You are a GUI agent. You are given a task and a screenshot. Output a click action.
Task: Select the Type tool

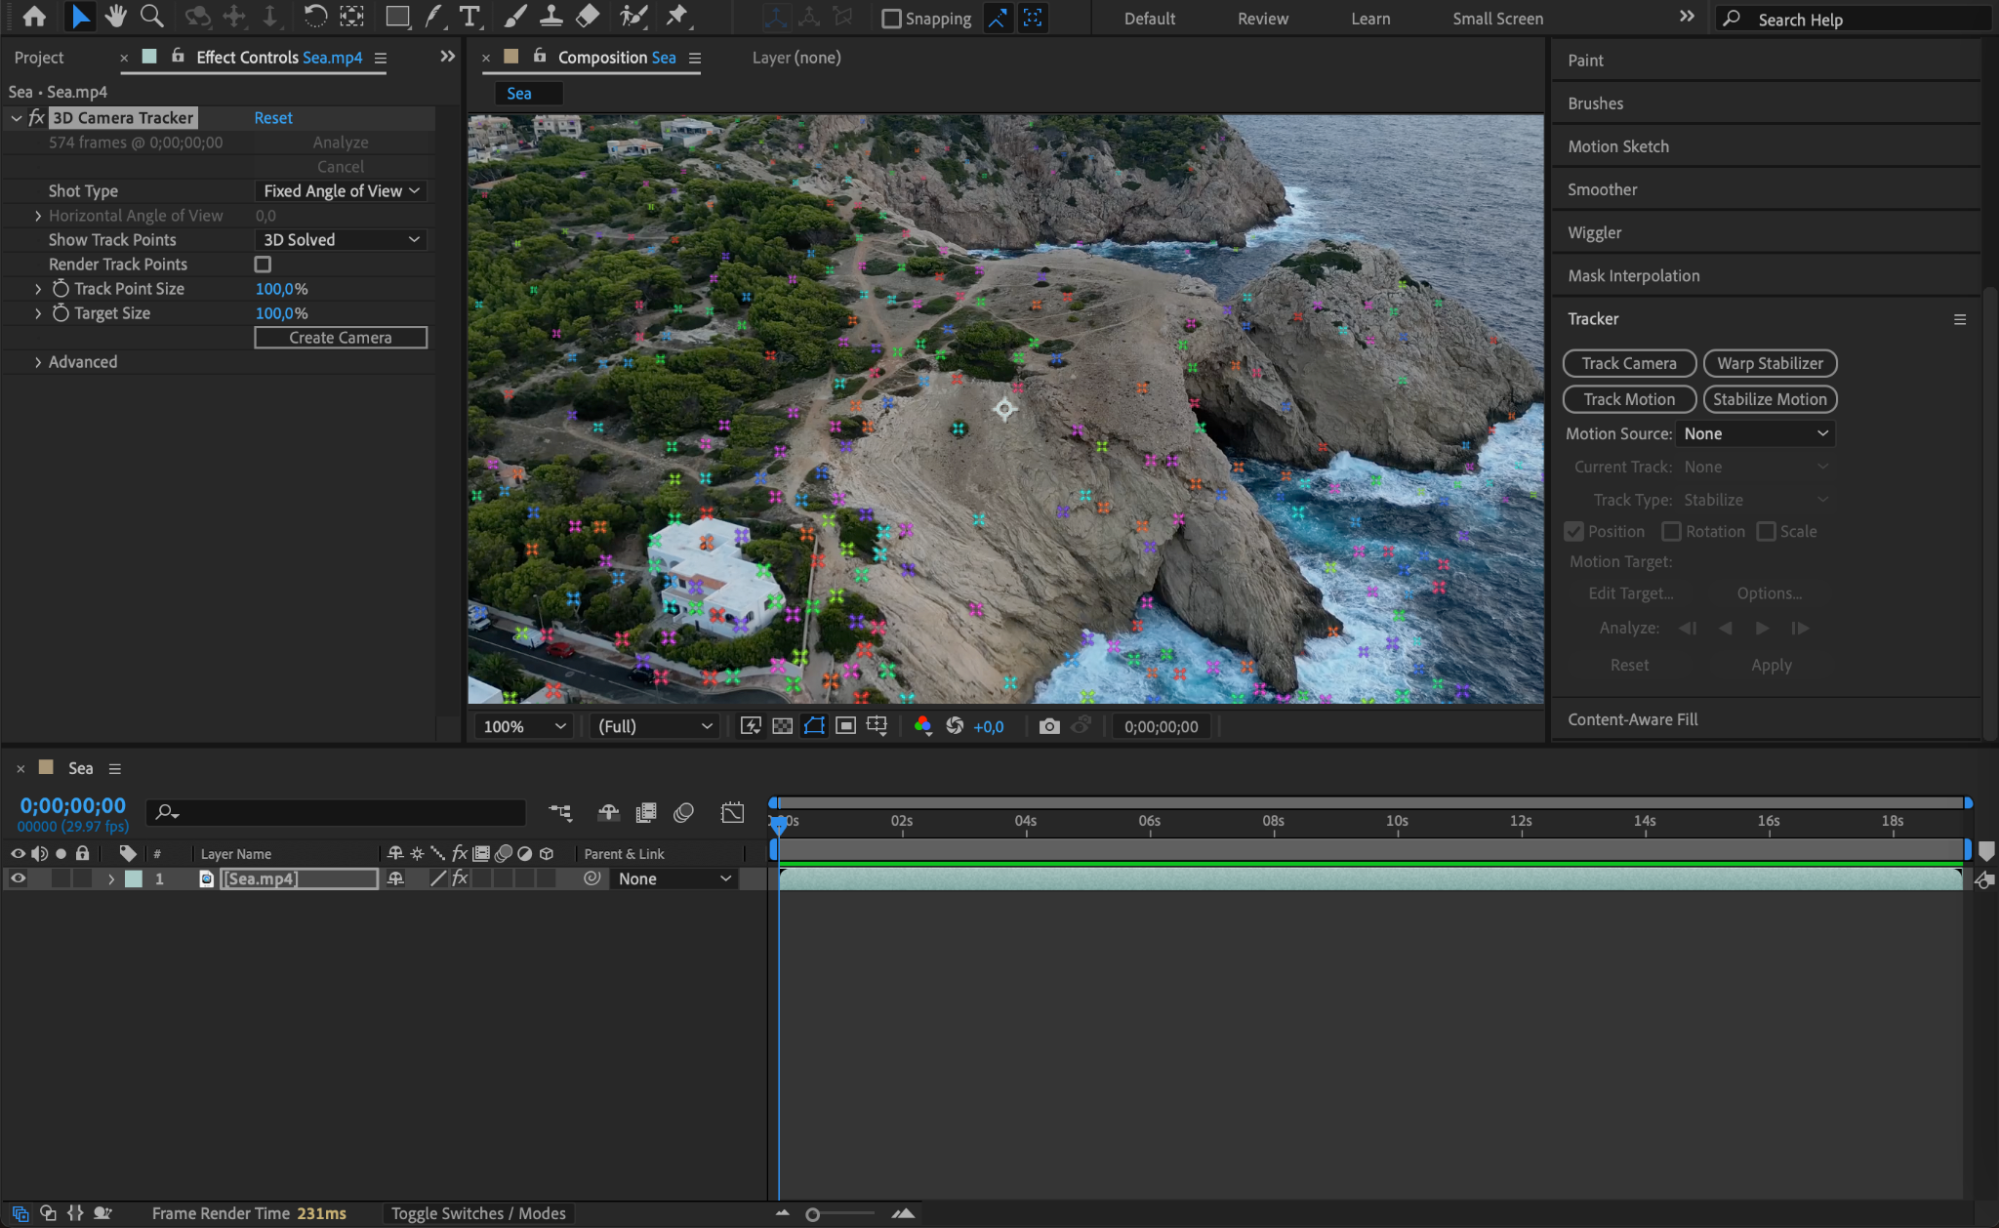(x=469, y=16)
